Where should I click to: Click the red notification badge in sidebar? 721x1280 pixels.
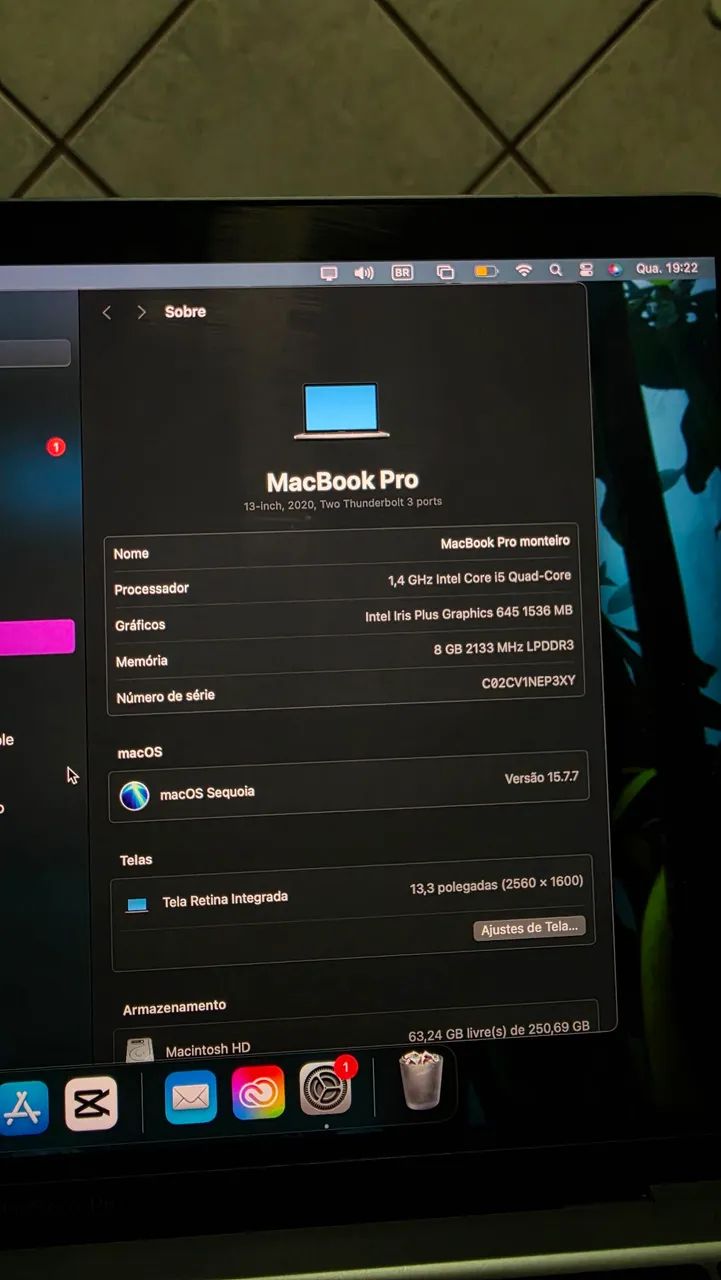point(56,447)
